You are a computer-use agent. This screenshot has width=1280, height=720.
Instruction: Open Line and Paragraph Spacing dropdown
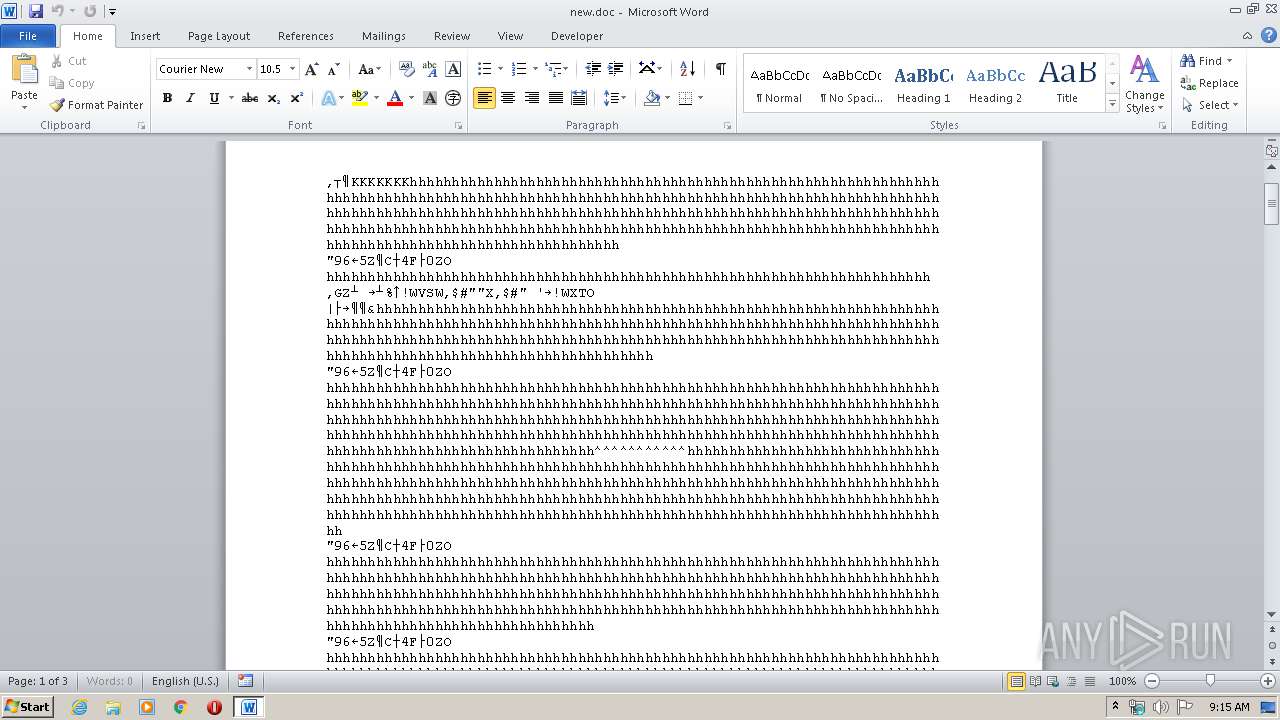(614, 98)
